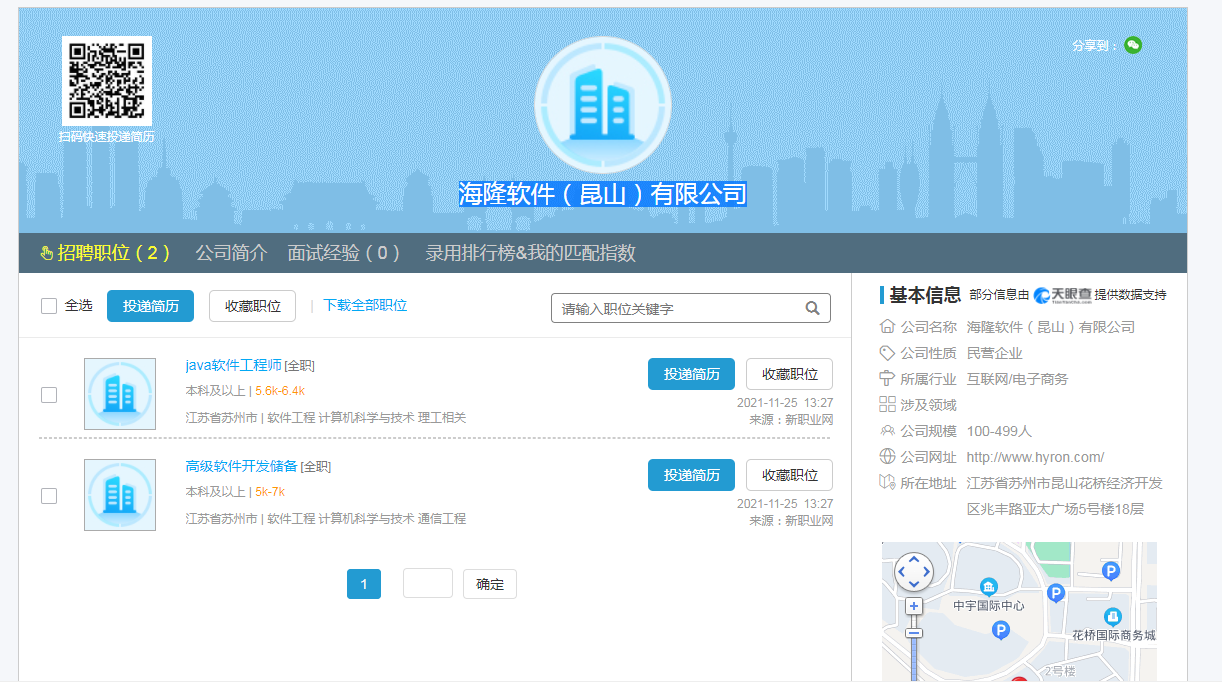Click the map zoom in plus button
The image size is (1222, 685).
(x=913, y=607)
